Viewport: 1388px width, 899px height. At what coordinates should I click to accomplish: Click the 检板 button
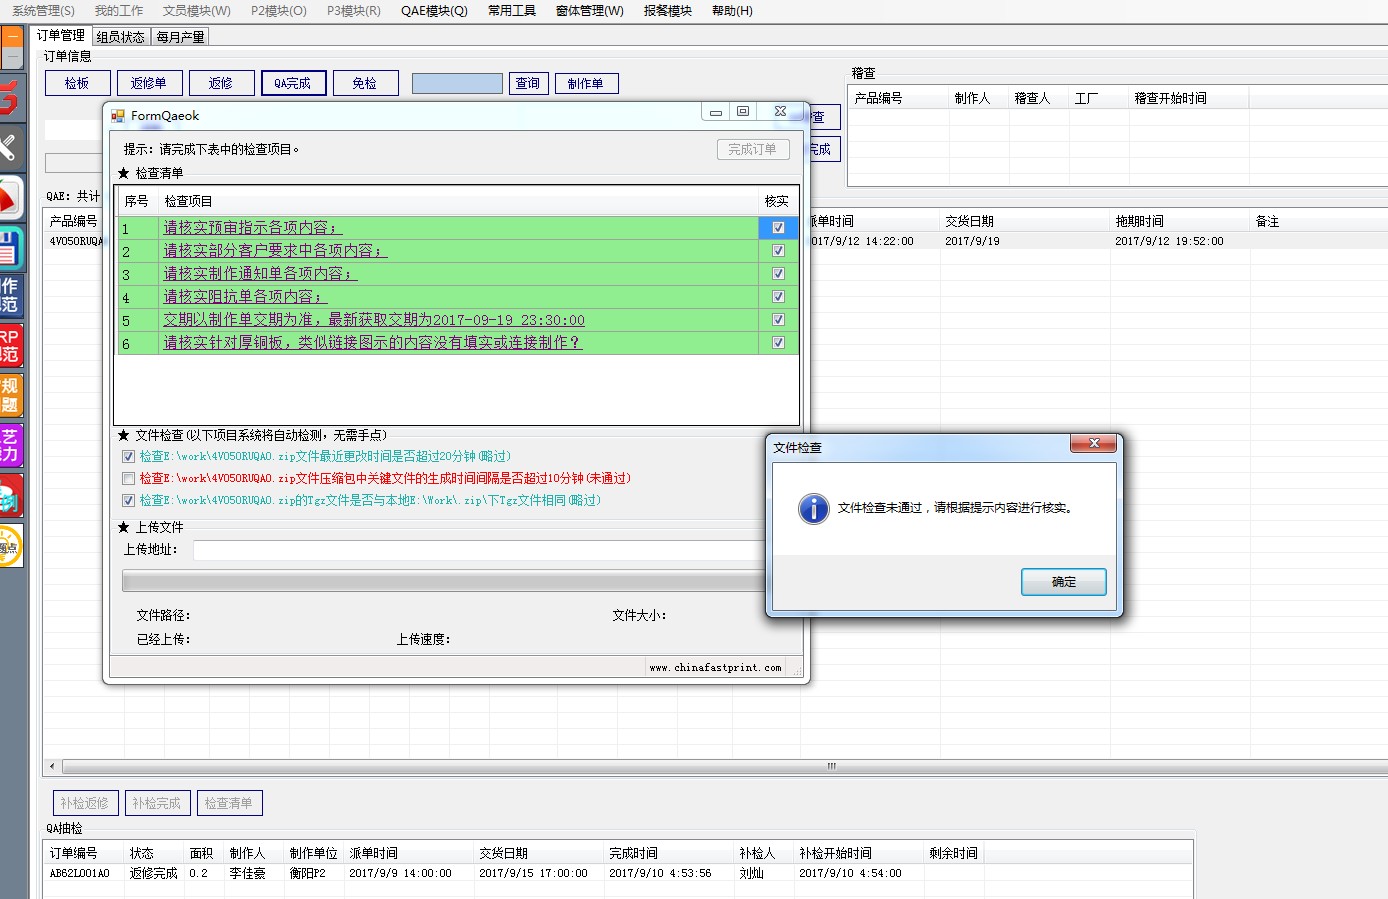click(x=77, y=83)
